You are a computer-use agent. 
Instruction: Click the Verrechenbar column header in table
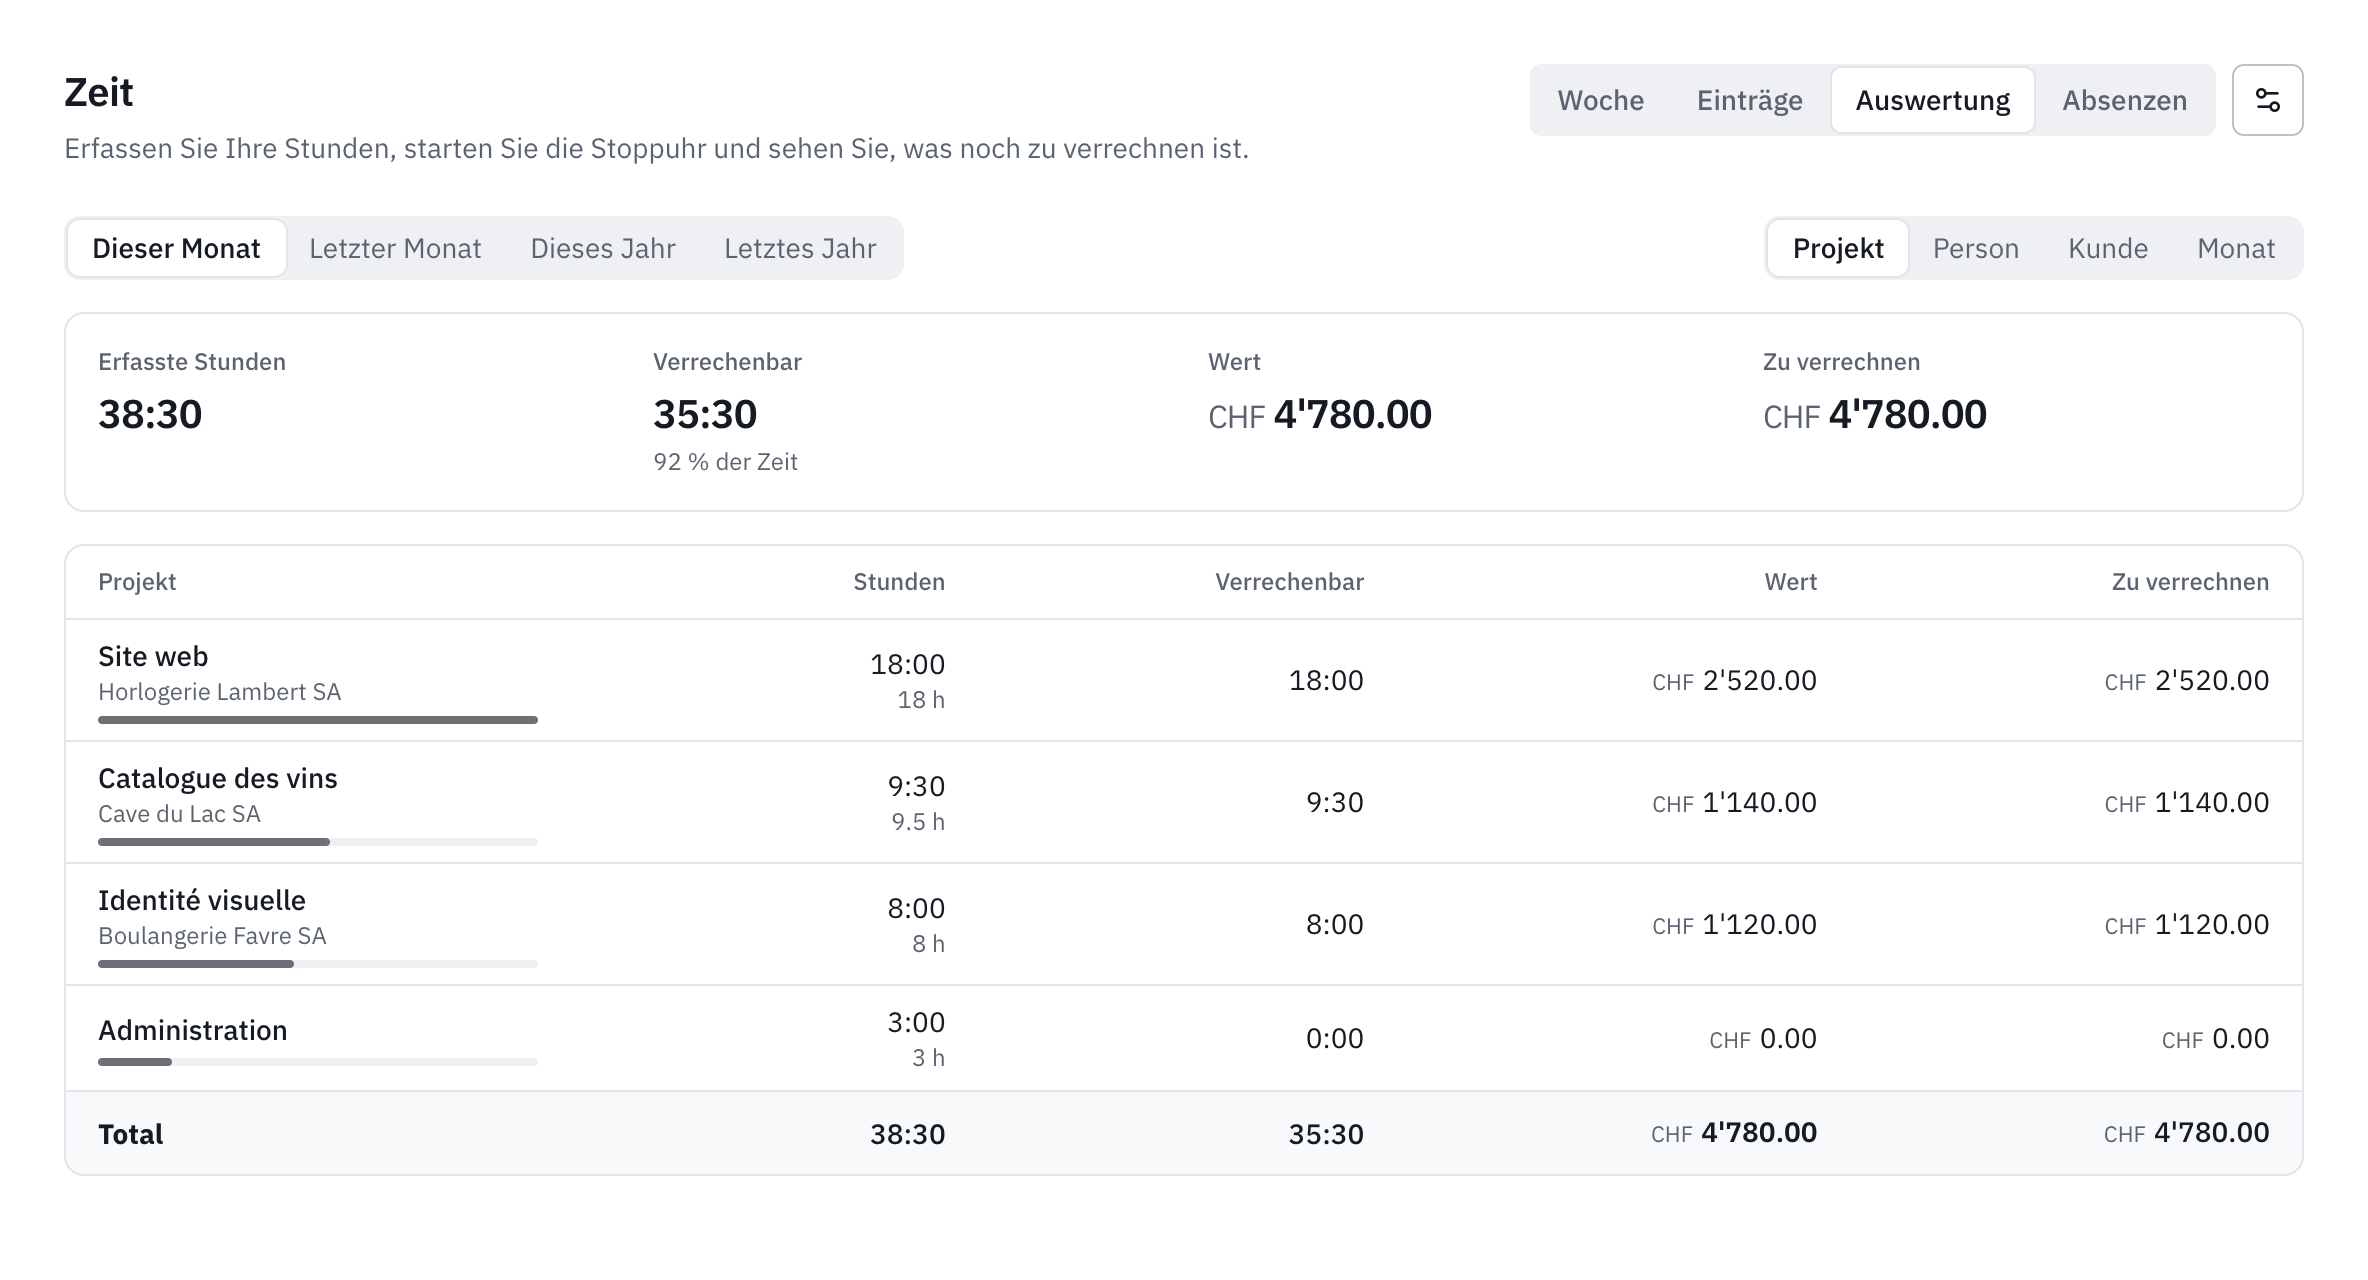(x=1289, y=582)
